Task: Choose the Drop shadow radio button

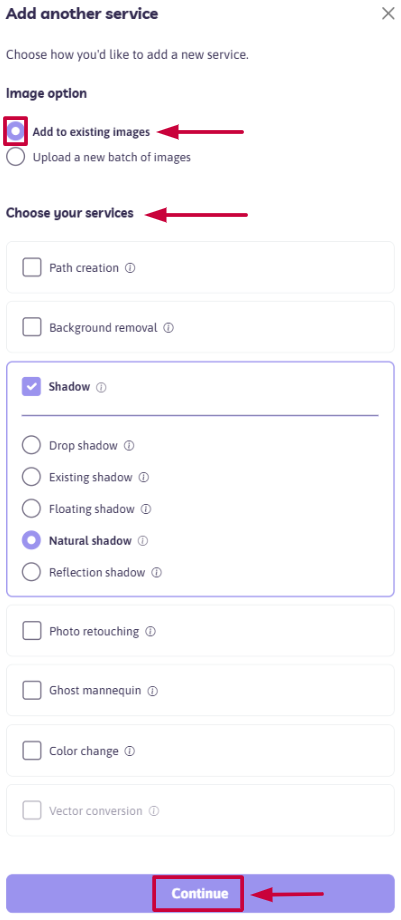Action: click(x=31, y=445)
